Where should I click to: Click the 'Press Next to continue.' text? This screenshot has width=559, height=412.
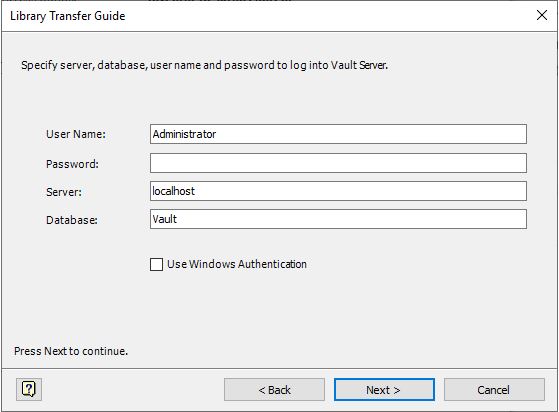click(71, 351)
